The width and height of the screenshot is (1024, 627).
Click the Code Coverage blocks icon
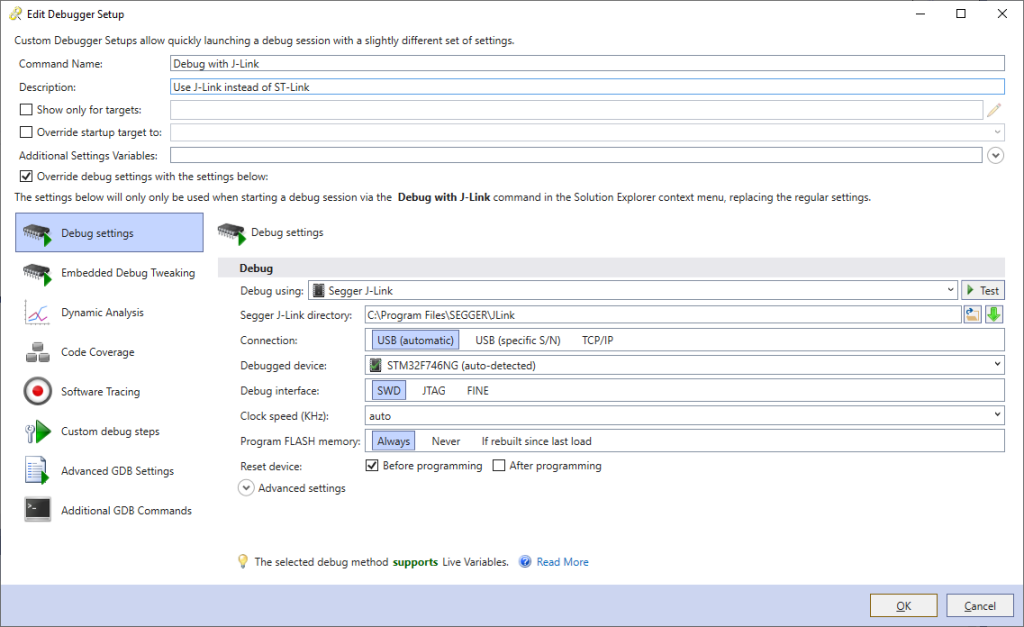pos(37,353)
